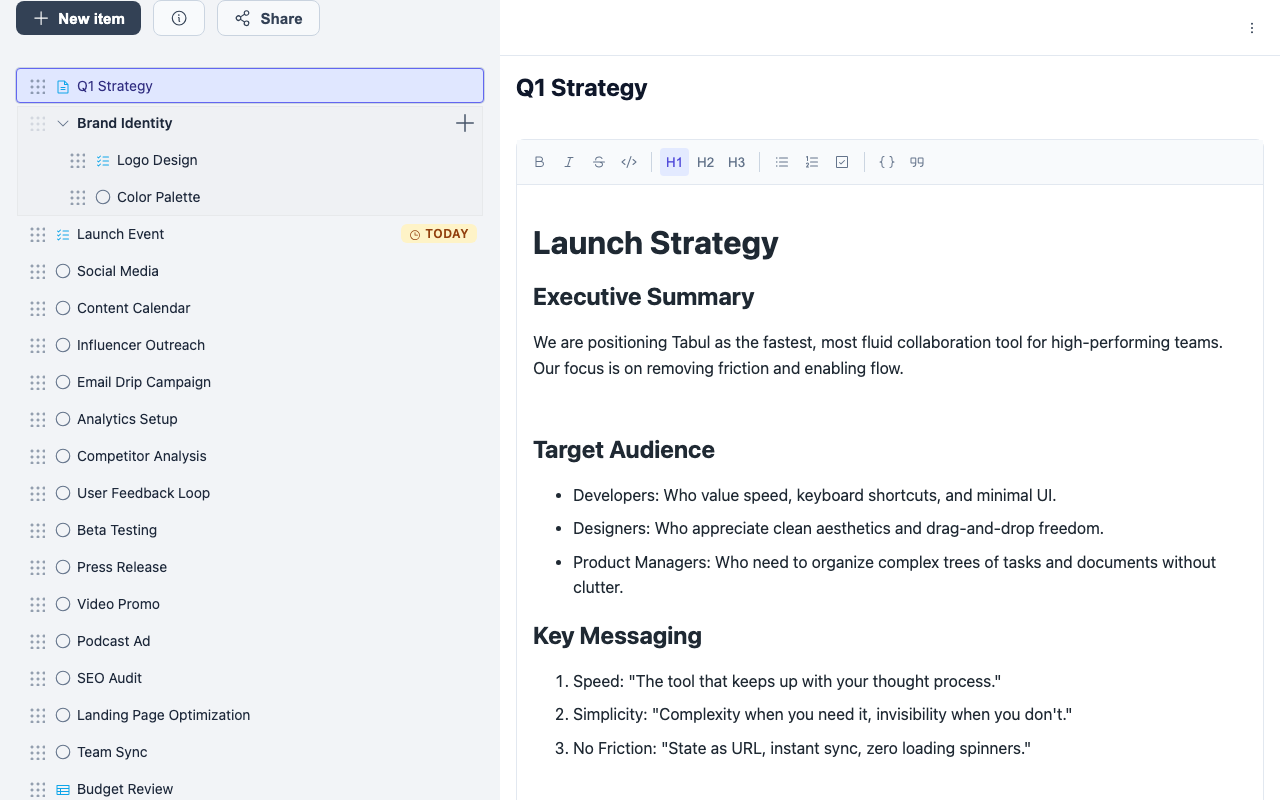Viewport: 1280px width, 800px height.
Task: Insert a blockquote
Action: [917, 162]
